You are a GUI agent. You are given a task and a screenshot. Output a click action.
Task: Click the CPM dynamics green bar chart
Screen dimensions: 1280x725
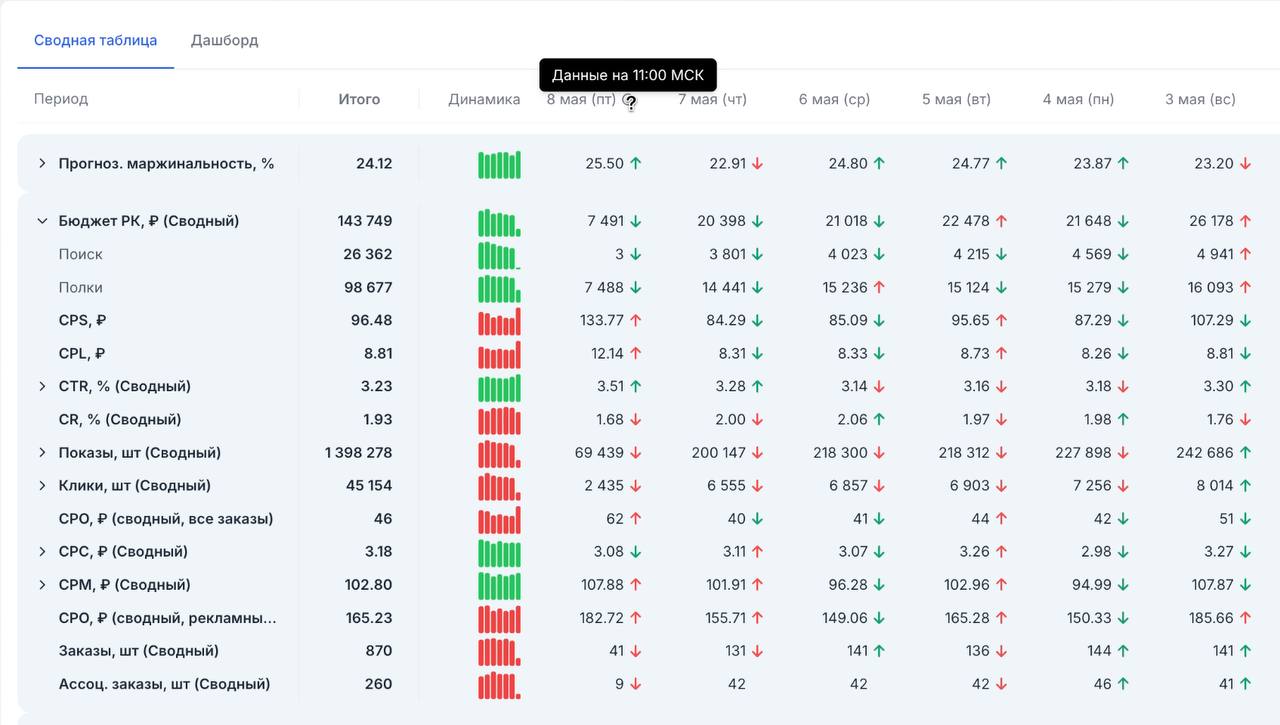[x=499, y=585]
